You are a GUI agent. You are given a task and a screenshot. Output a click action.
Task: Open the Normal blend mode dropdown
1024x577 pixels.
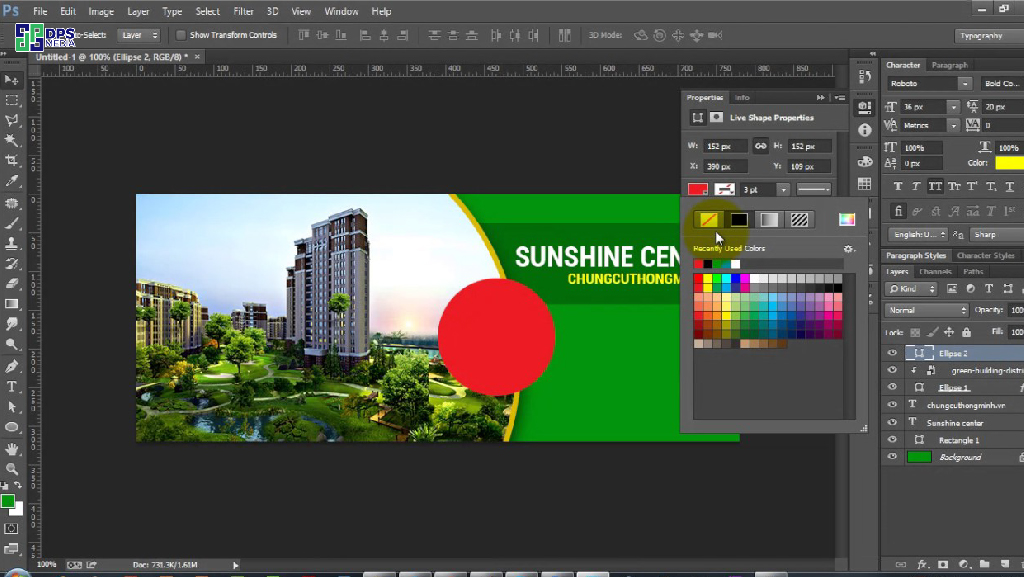tap(927, 310)
